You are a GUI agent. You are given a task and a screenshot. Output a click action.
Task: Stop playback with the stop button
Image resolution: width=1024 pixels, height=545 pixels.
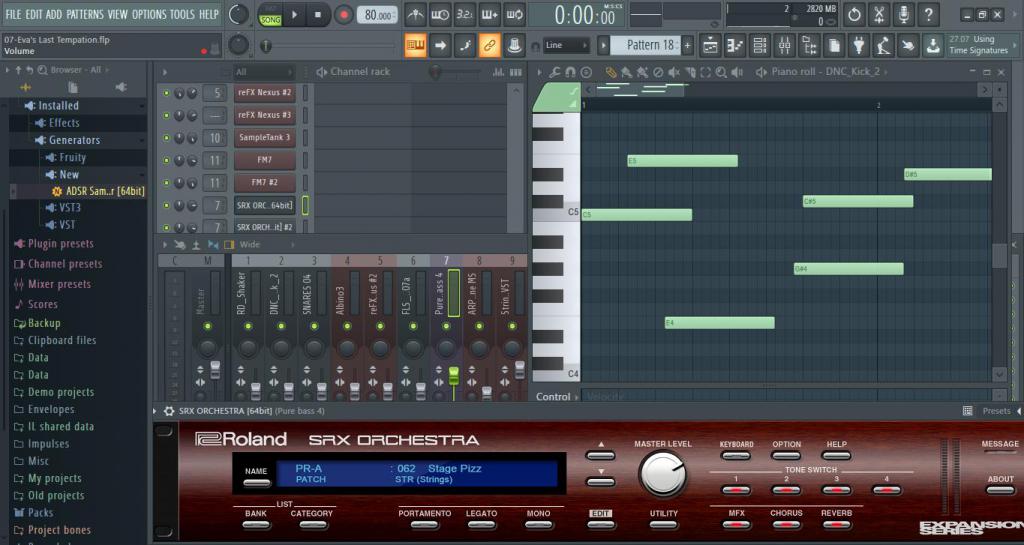[319, 14]
